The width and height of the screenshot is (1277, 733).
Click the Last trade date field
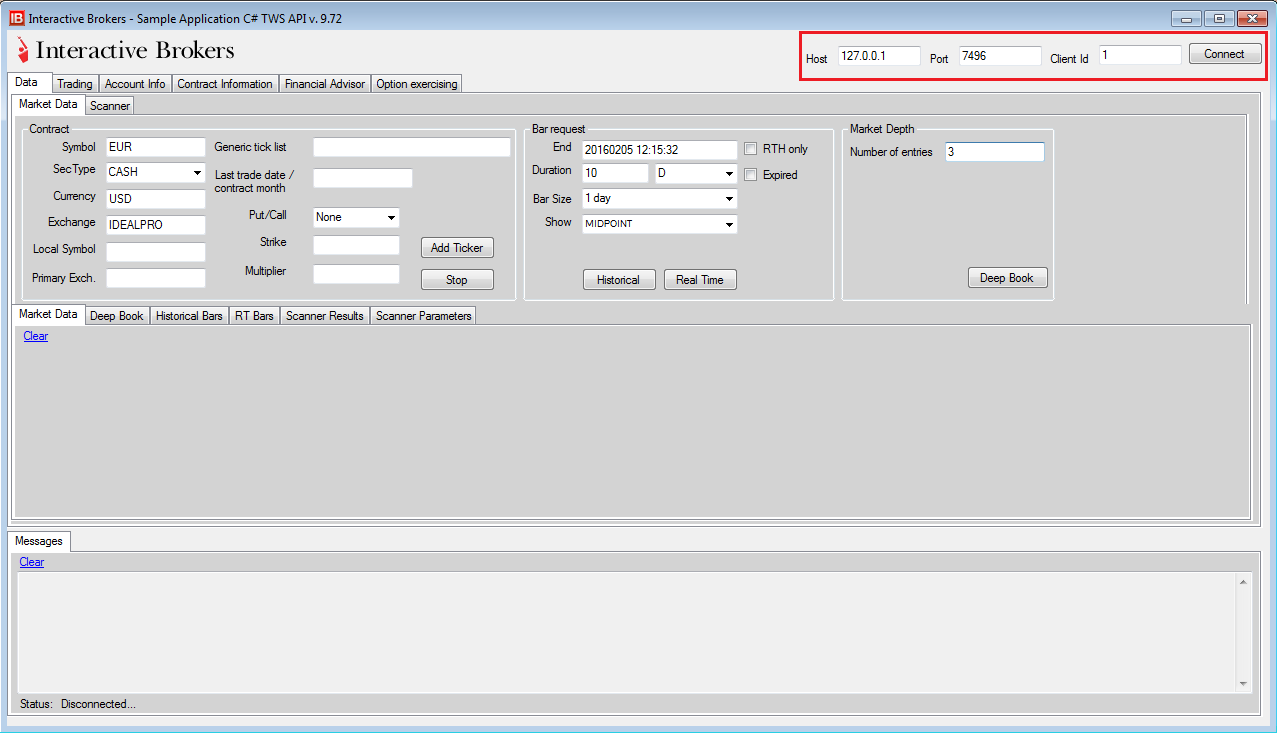tap(363, 178)
